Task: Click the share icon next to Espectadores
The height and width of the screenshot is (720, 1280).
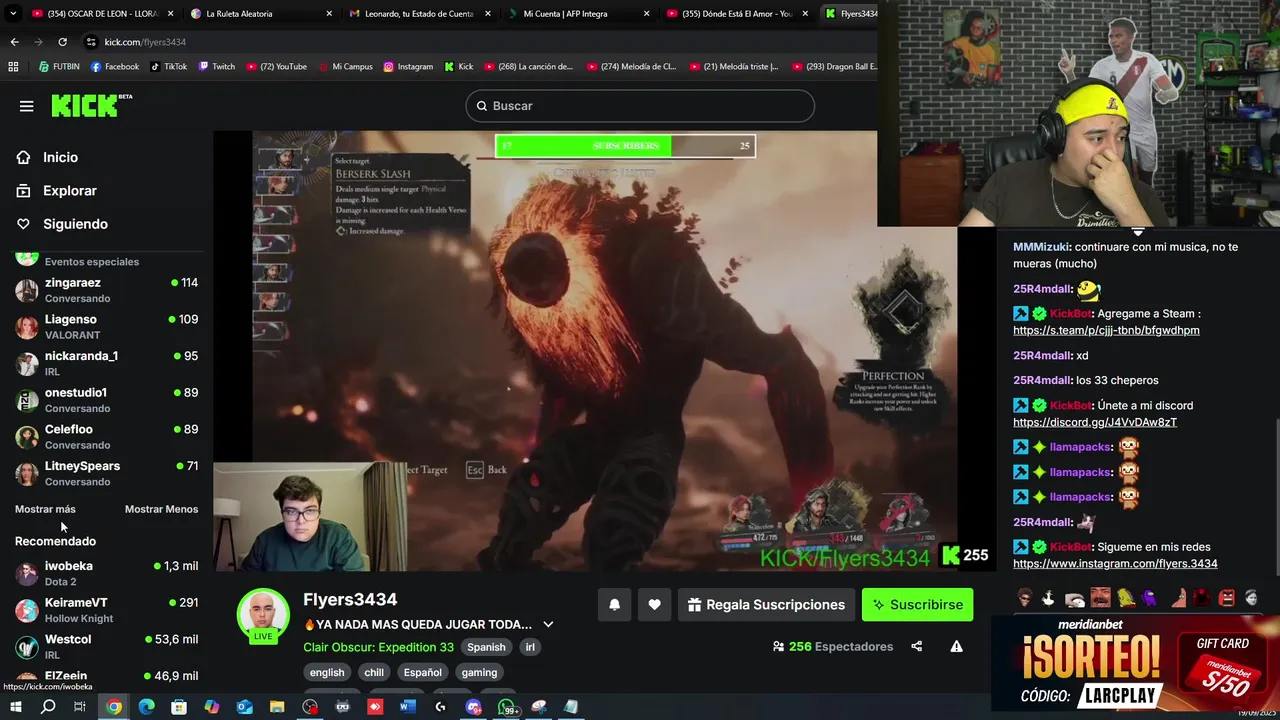Action: coord(916,646)
